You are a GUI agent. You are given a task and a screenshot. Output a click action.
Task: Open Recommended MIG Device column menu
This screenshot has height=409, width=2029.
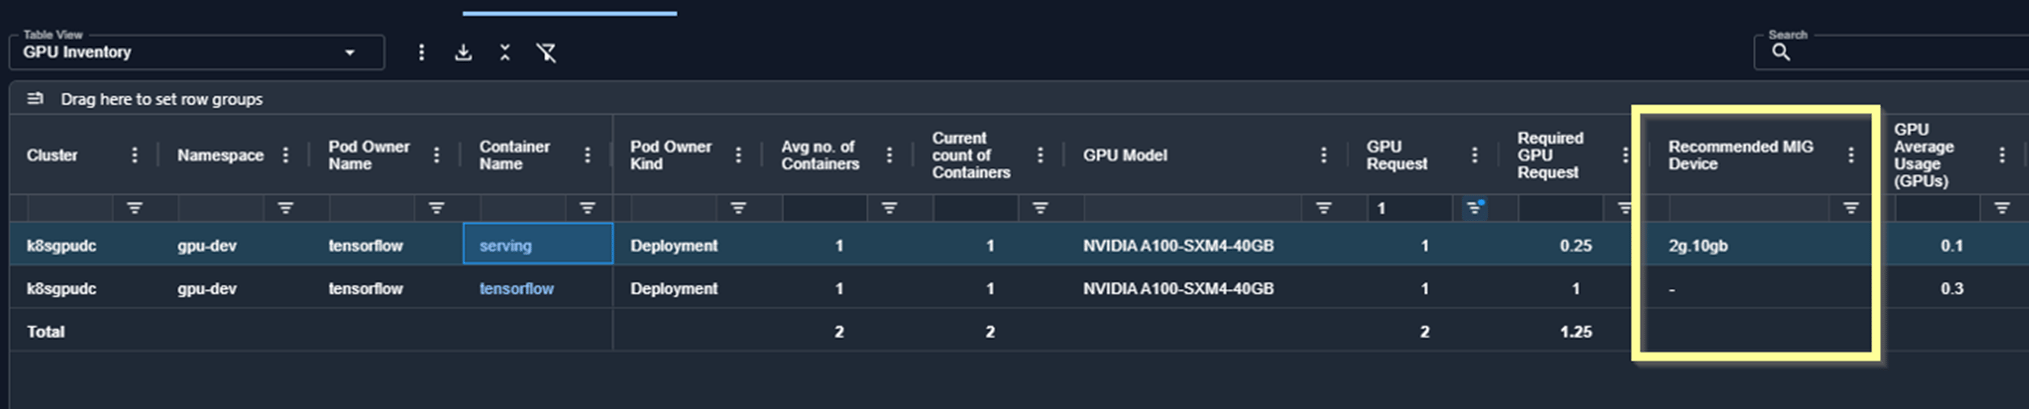(1851, 155)
